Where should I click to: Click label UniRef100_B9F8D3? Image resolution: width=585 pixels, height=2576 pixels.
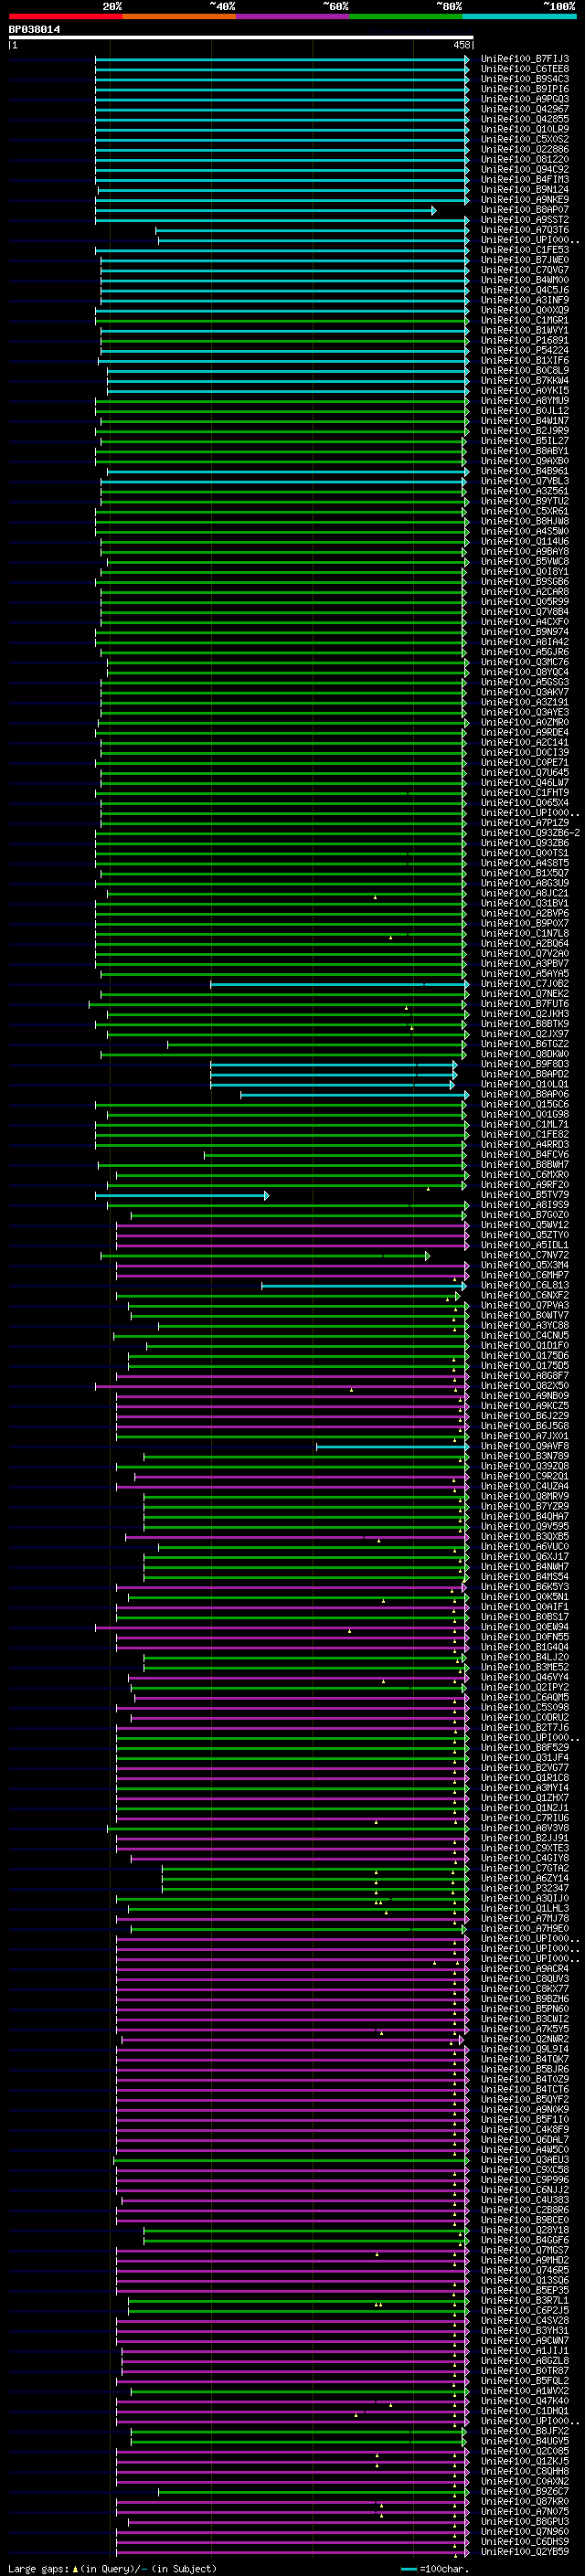(x=524, y=1064)
